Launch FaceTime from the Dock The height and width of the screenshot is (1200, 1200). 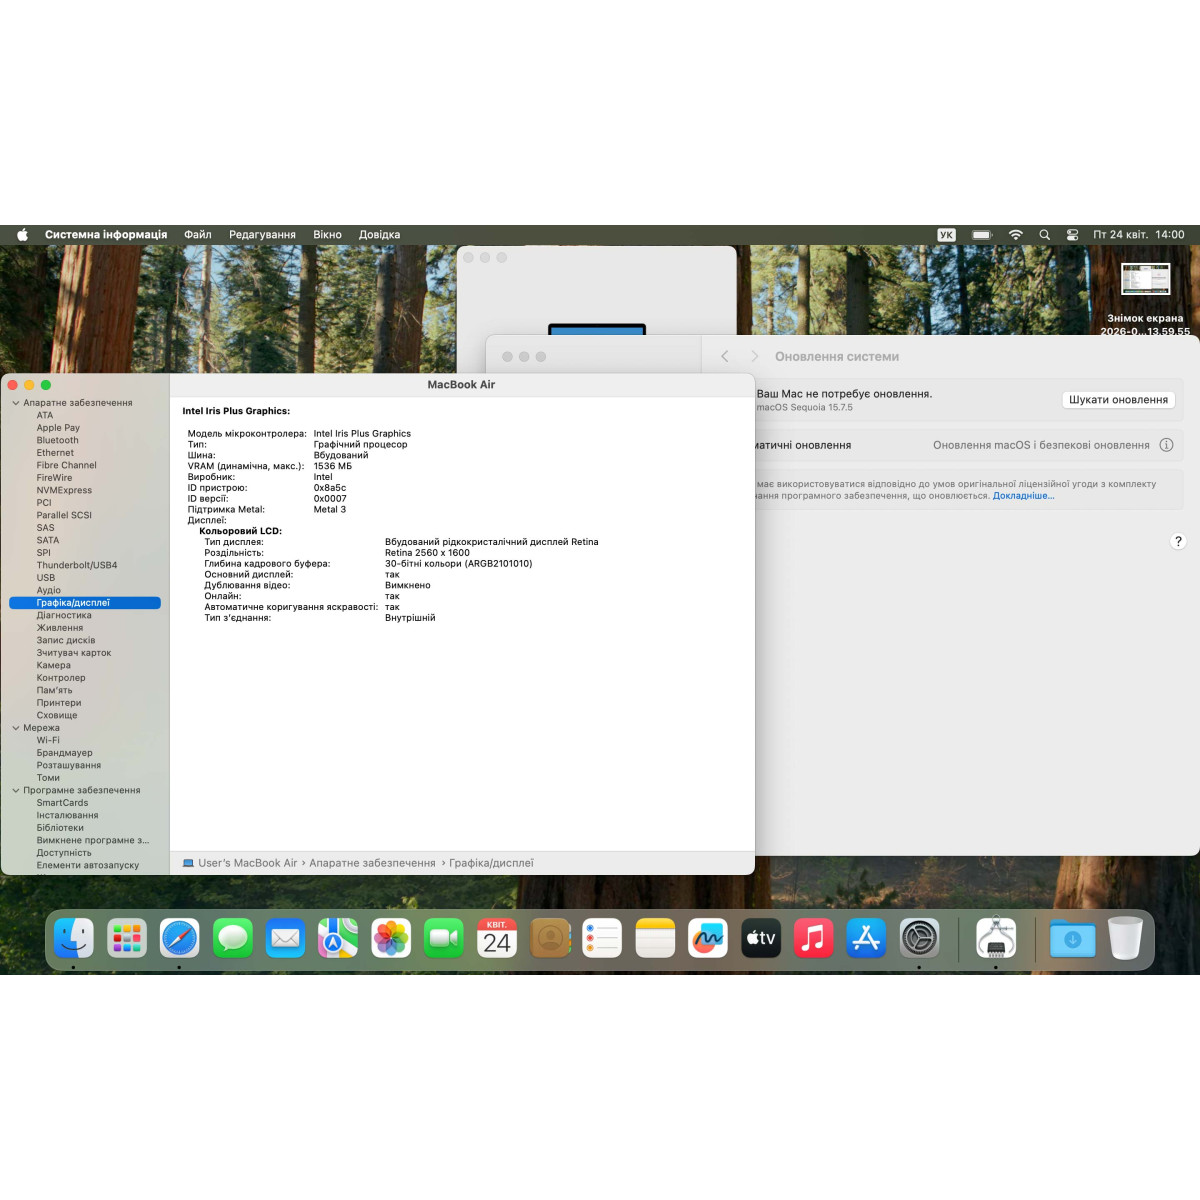tap(444, 938)
